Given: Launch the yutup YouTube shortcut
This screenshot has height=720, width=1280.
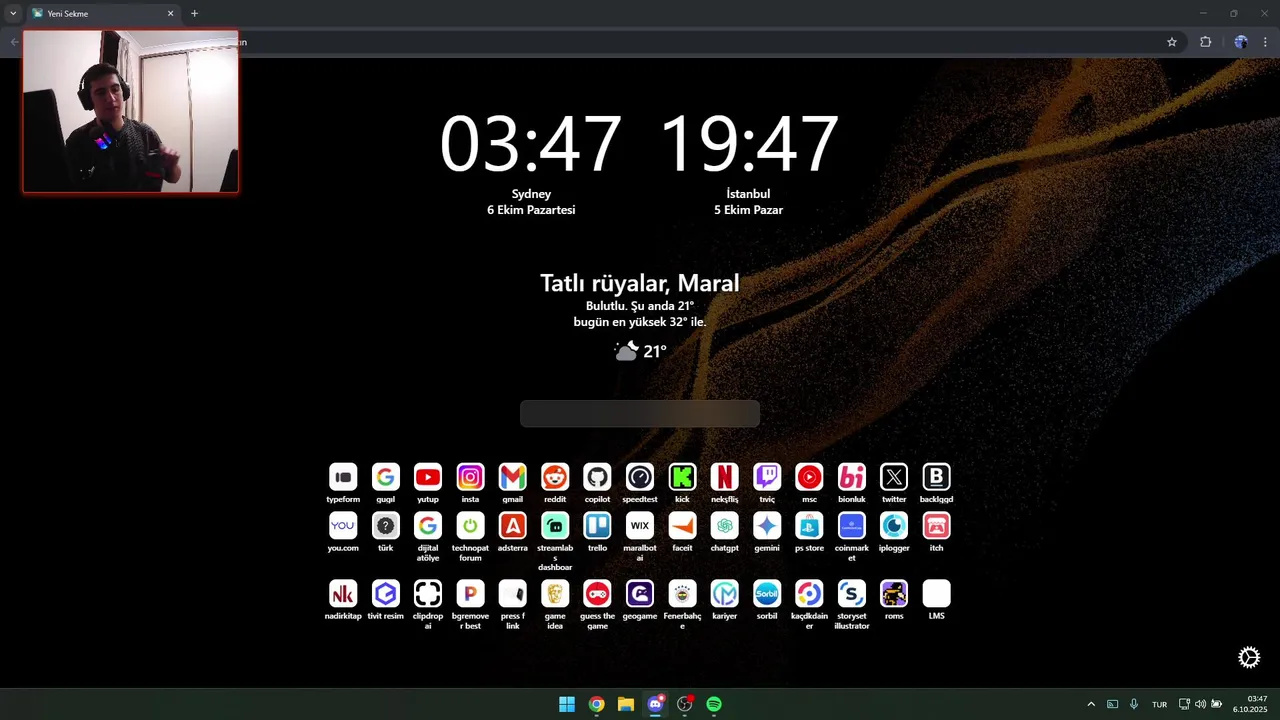Looking at the screenshot, I should click(428, 477).
